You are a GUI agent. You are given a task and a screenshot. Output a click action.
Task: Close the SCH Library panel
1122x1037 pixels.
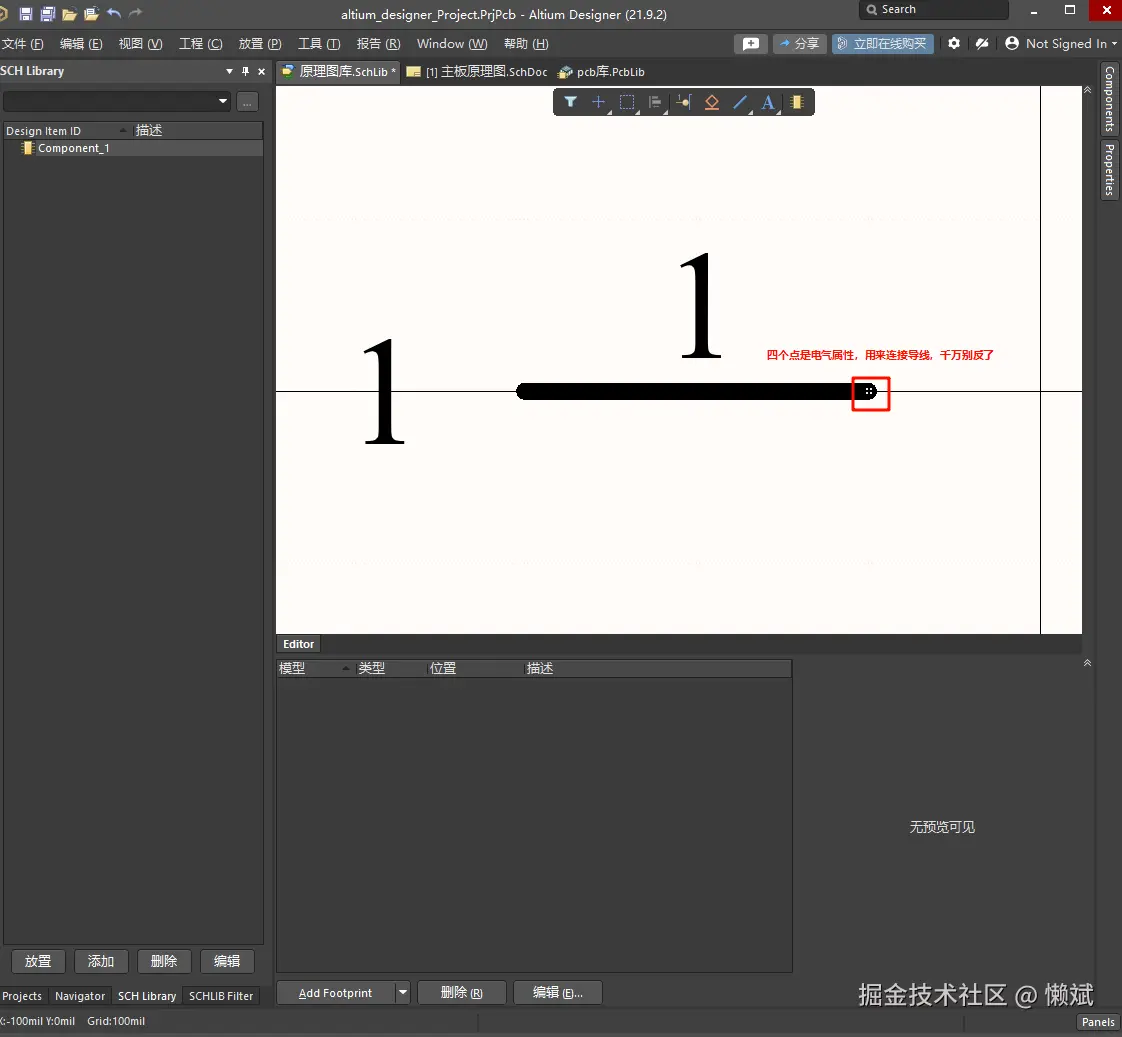pos(261,72)
